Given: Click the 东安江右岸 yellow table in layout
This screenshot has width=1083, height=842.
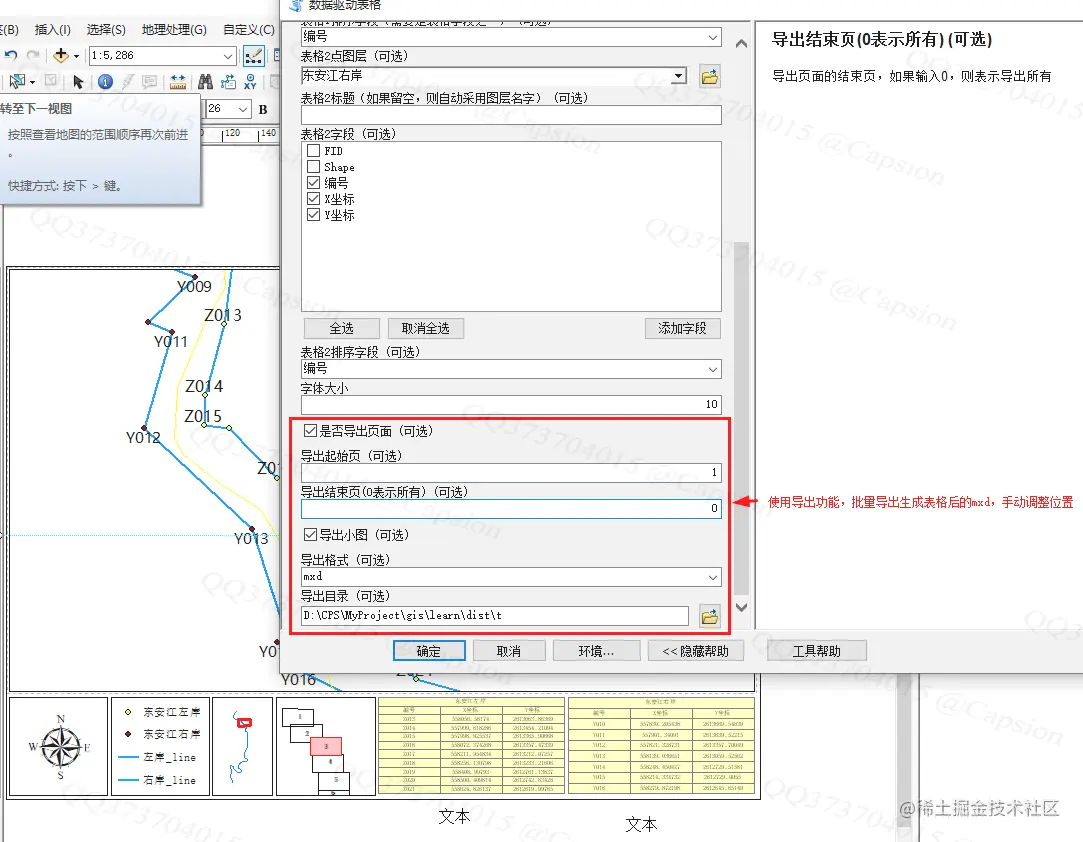Looking at the screenshot, I should pyautogui.click(x=661, y=745).
